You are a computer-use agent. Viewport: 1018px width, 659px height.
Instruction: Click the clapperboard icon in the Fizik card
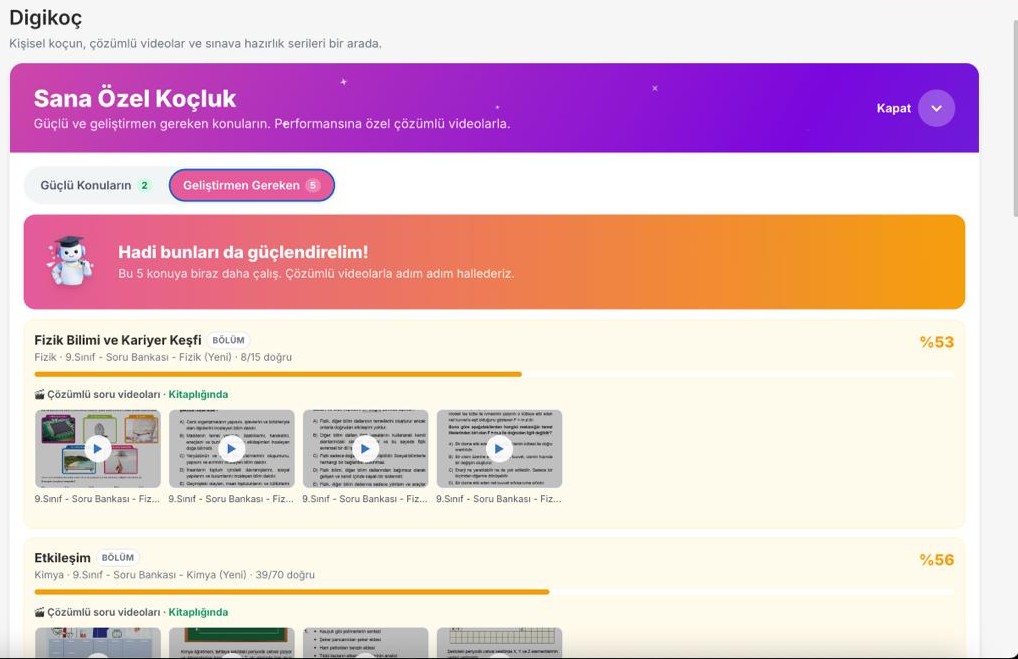point(40,394)
